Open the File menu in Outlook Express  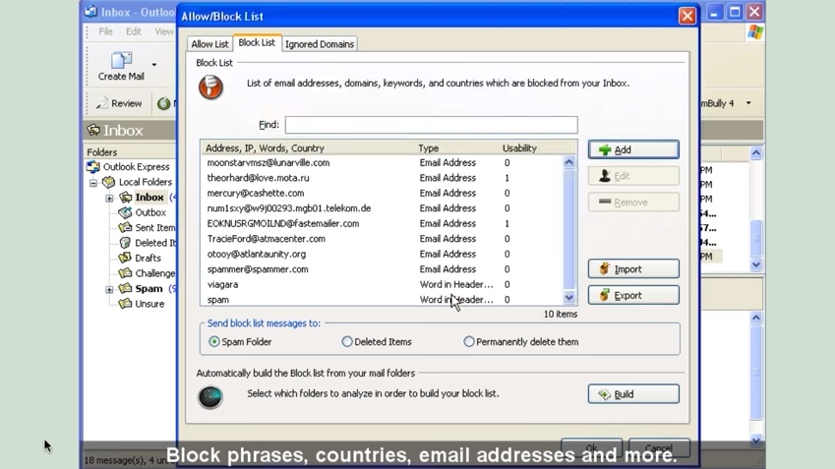105,32
